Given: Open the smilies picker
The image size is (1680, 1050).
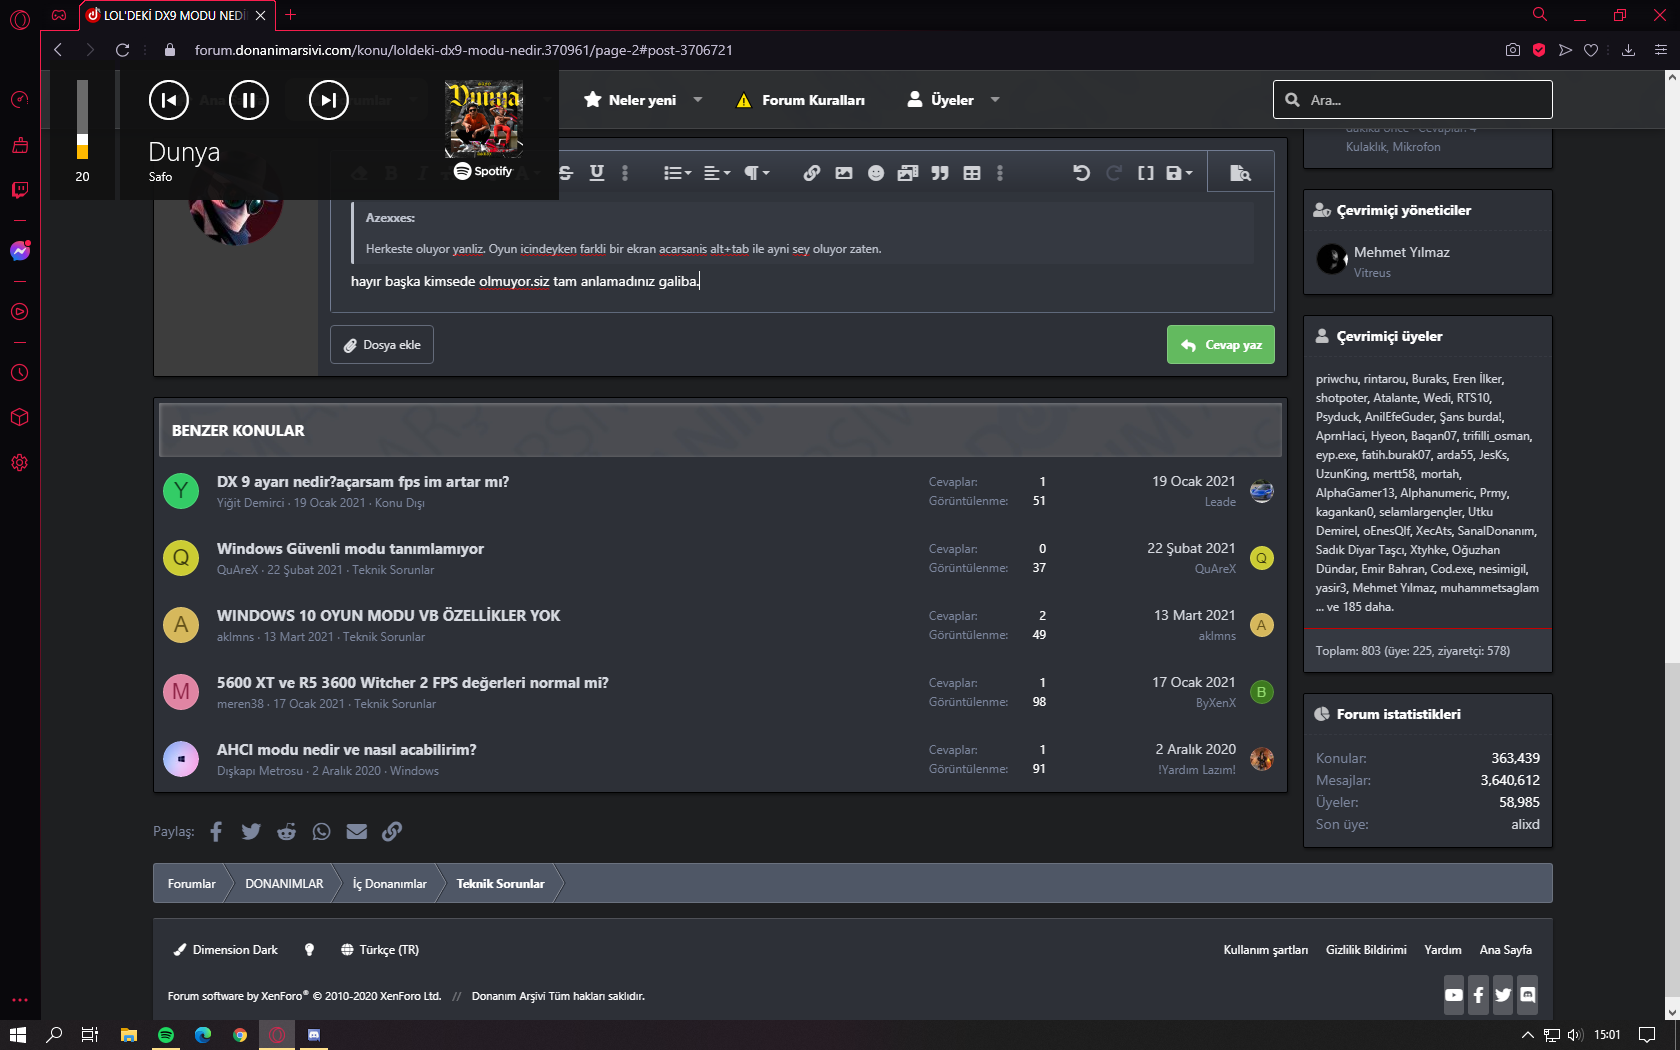Looking at the screenshot, I should [x=876, y=173].
